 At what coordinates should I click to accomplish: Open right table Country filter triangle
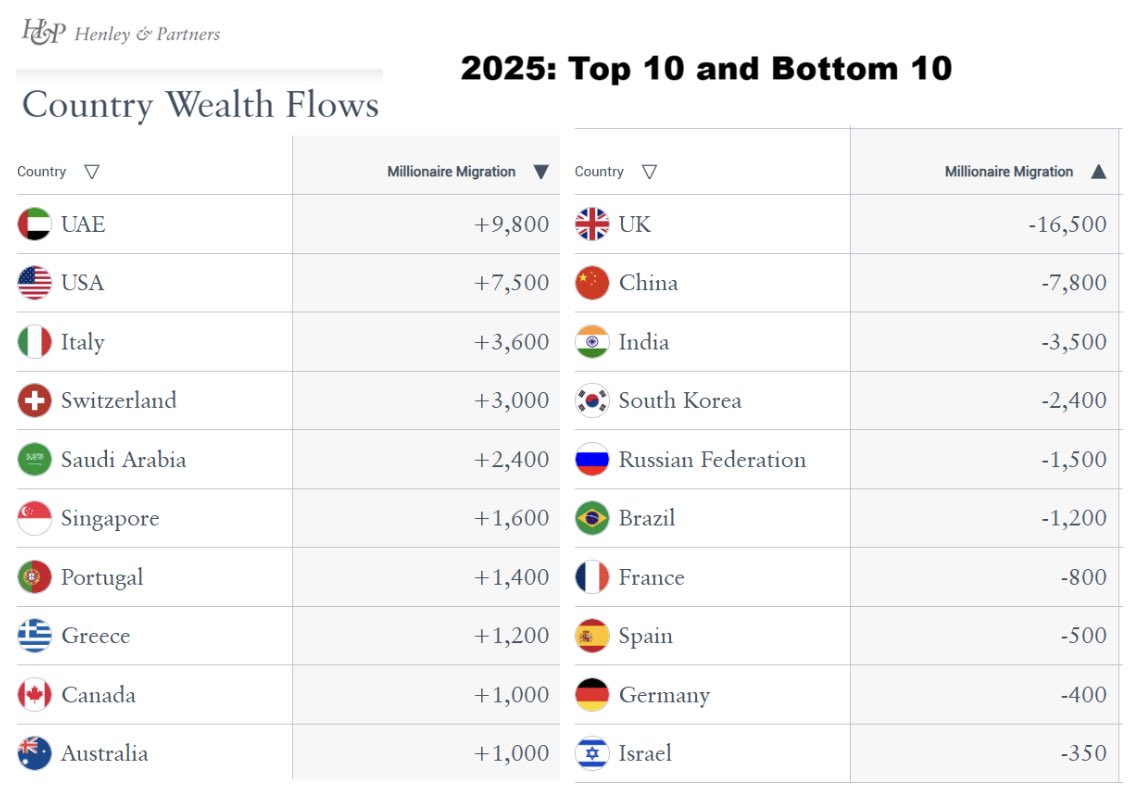649,172
